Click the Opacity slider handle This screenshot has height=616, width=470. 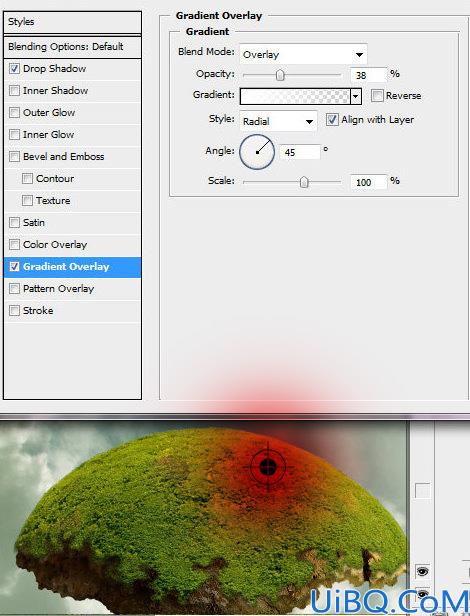pos(280,75)
